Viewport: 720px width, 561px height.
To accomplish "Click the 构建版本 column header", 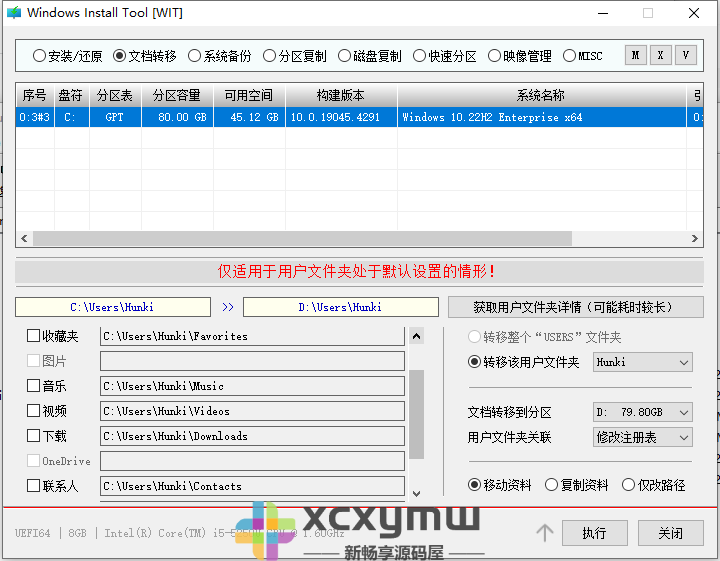I will (341, 95).
